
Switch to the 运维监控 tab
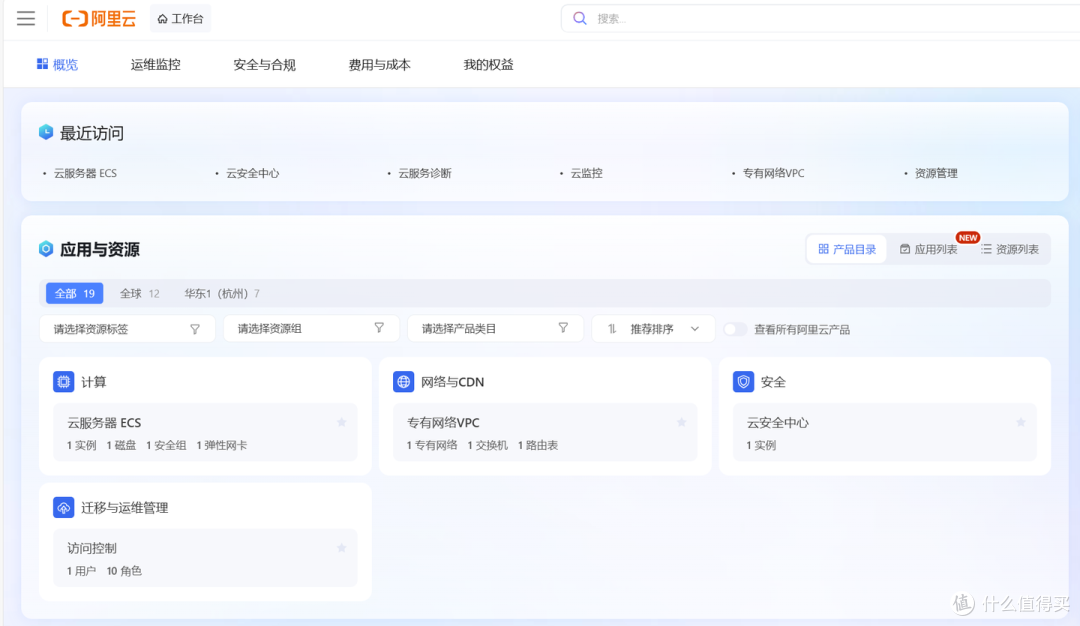(156, 65)
